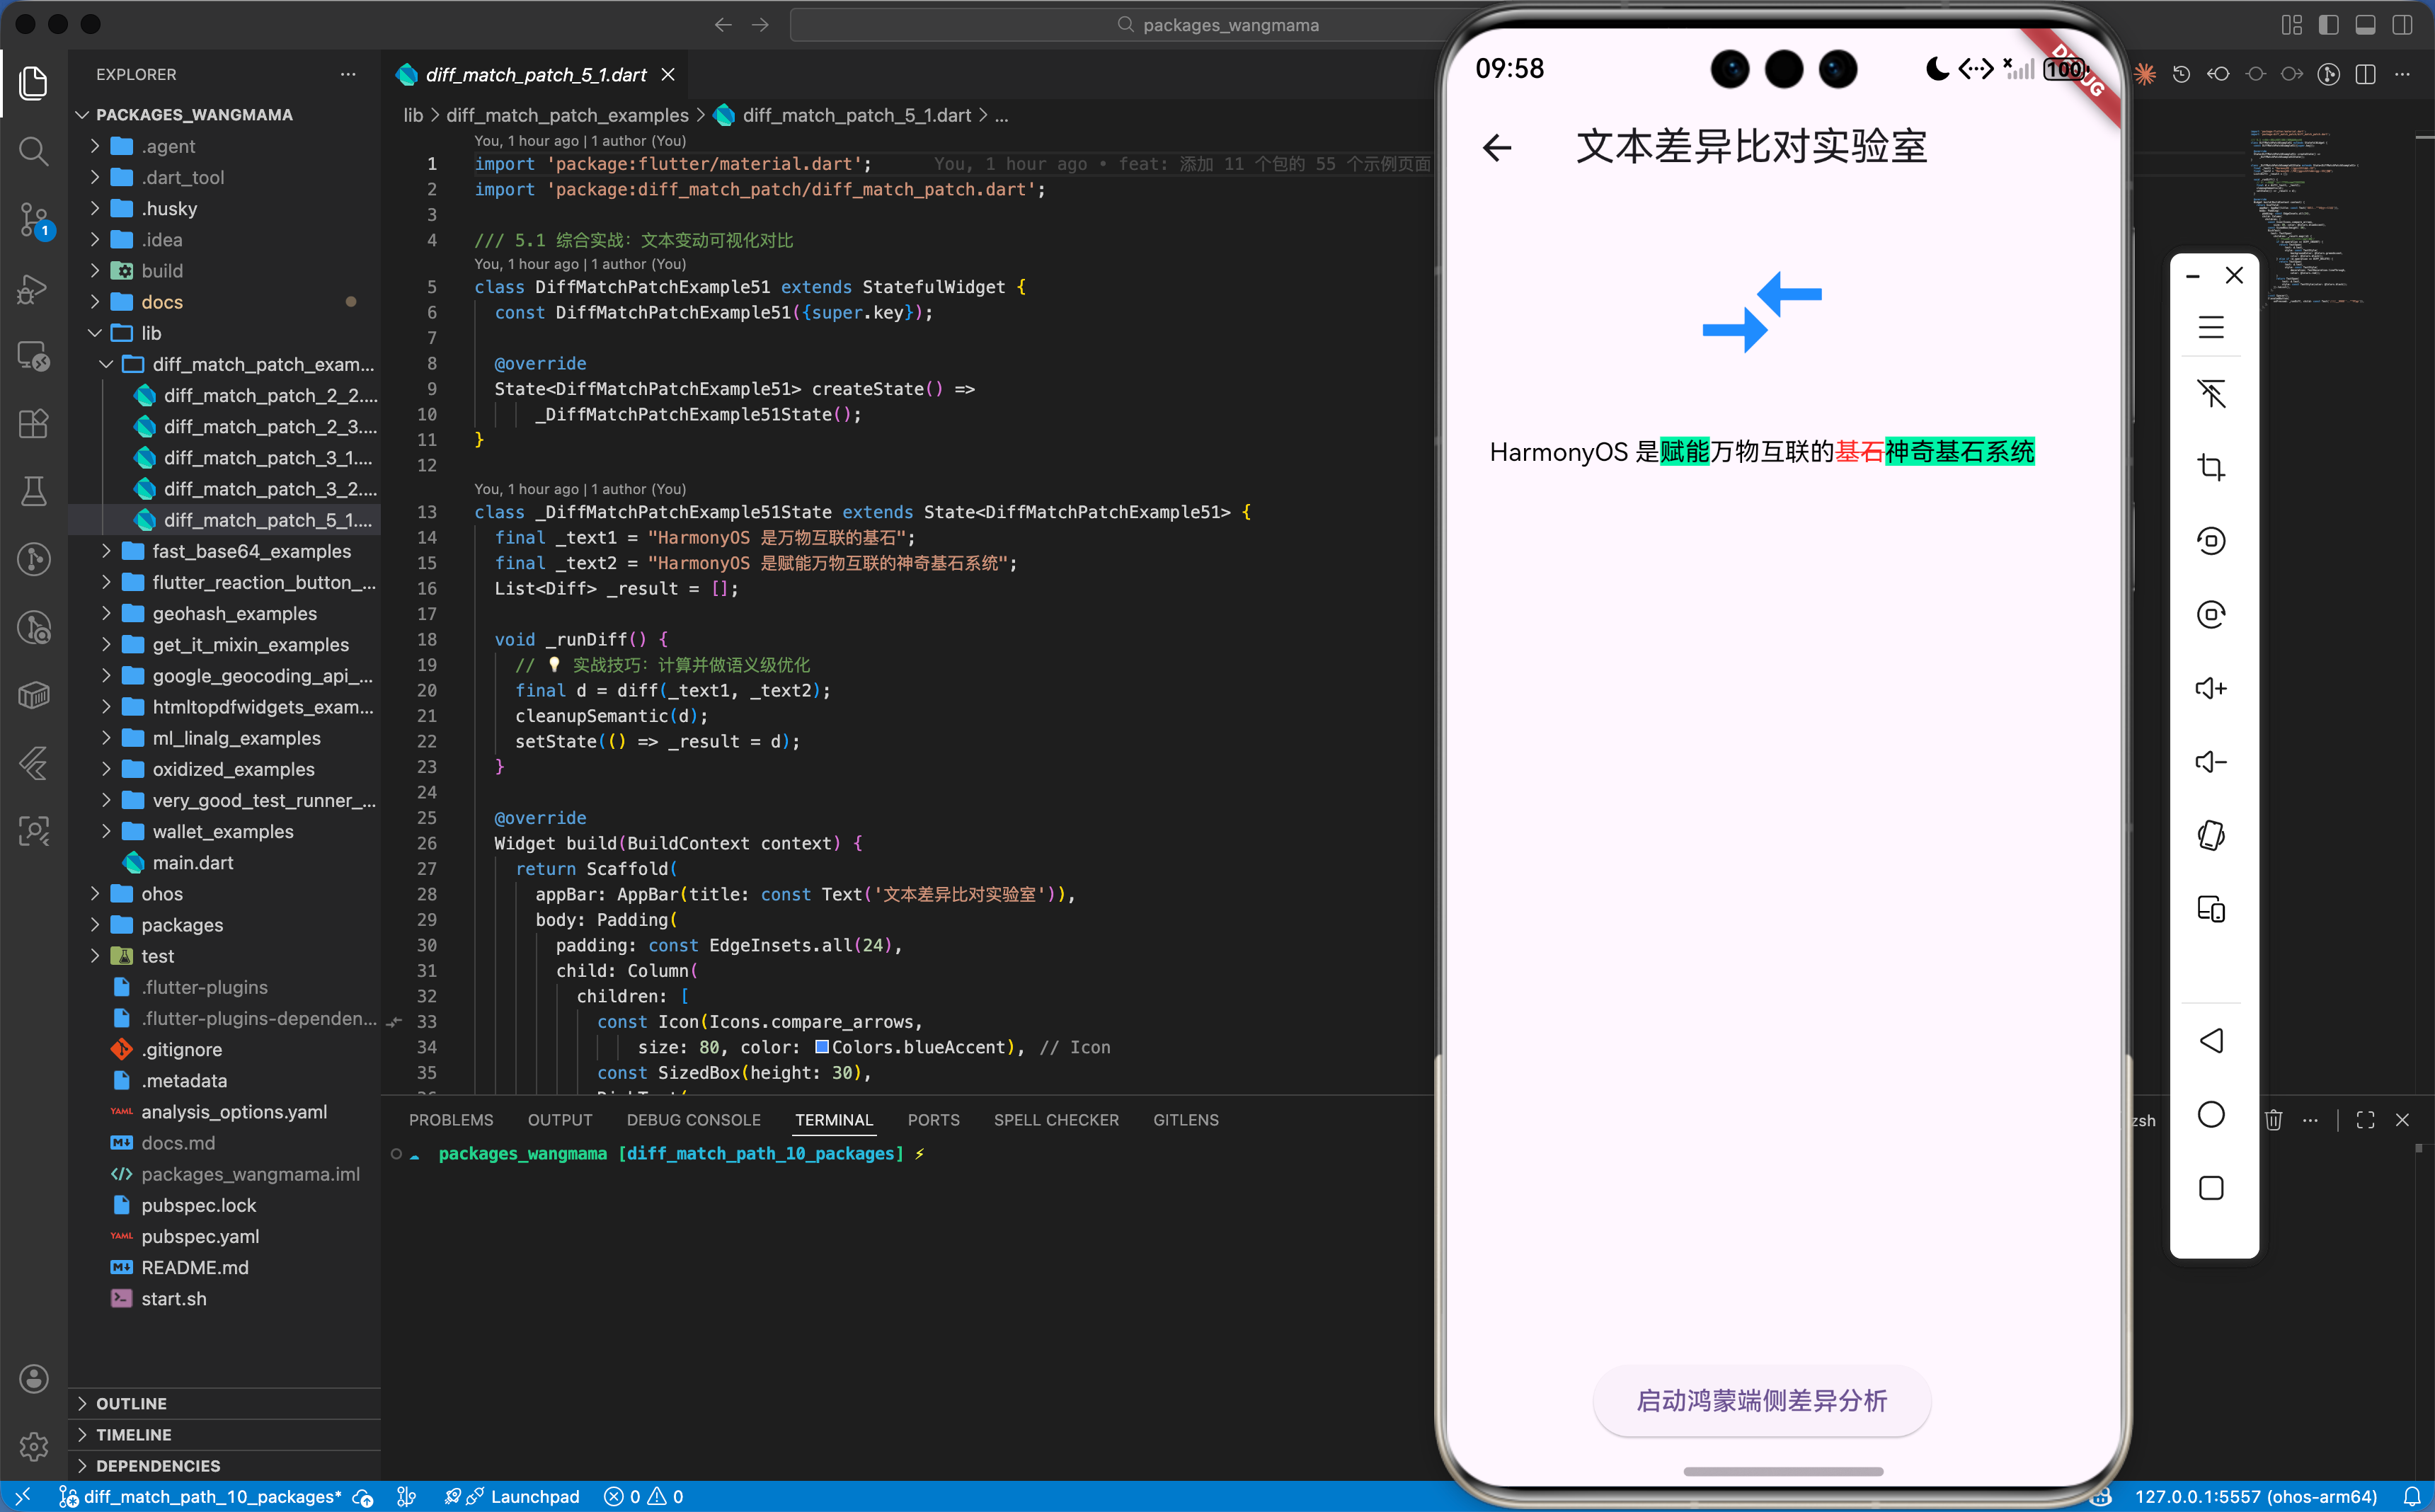The height and width of the screenshot is (1512, 2435).
Task: Switch to the DEBUG CONSOLE tab
Action: [x=693, y=1120]
